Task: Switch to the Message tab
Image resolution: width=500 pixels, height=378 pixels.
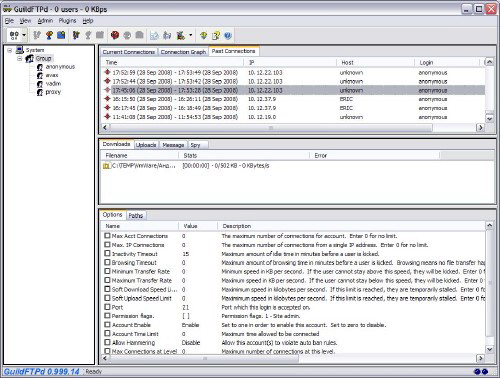Action: pos(173,145)
